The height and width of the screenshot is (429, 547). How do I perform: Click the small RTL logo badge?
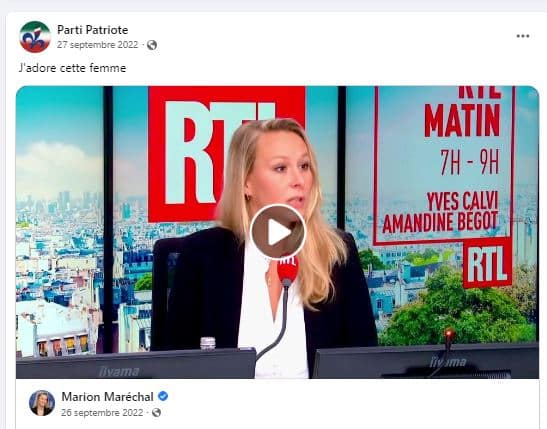pyautogui.click(x=487, y=264)
